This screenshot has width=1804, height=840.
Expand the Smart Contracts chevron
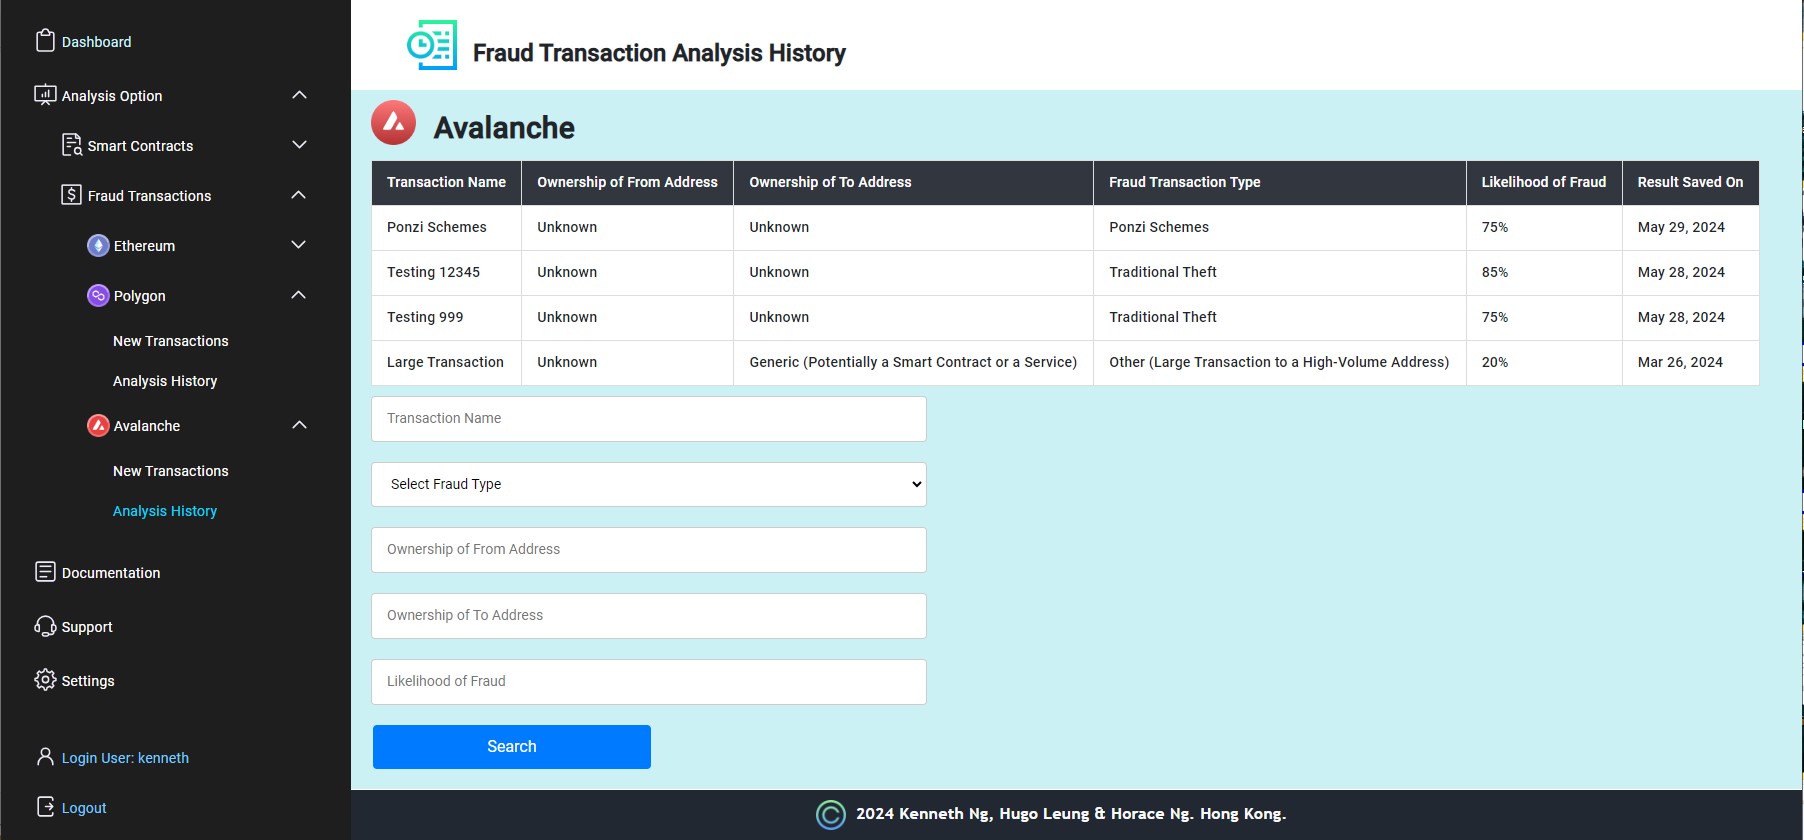[299, 145]
